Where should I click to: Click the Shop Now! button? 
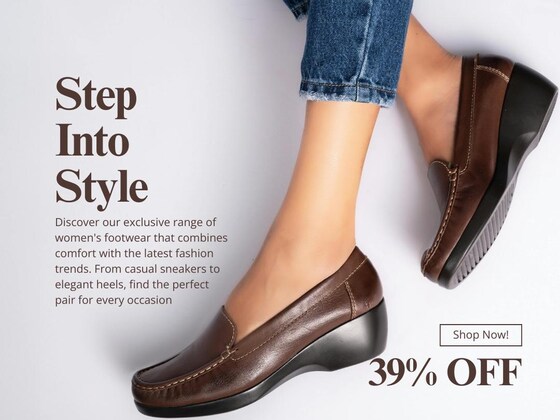(480, 335)
